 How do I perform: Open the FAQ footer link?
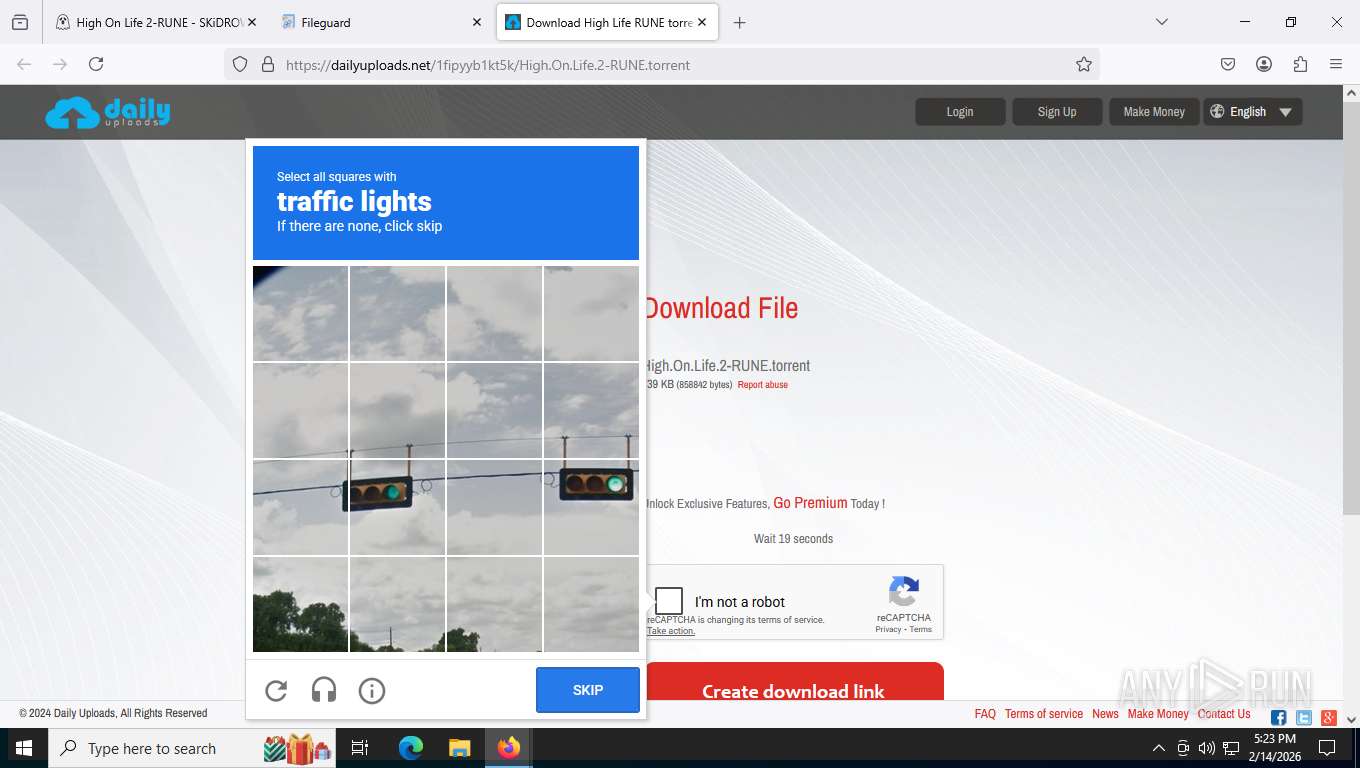click(x=985, y=714)
